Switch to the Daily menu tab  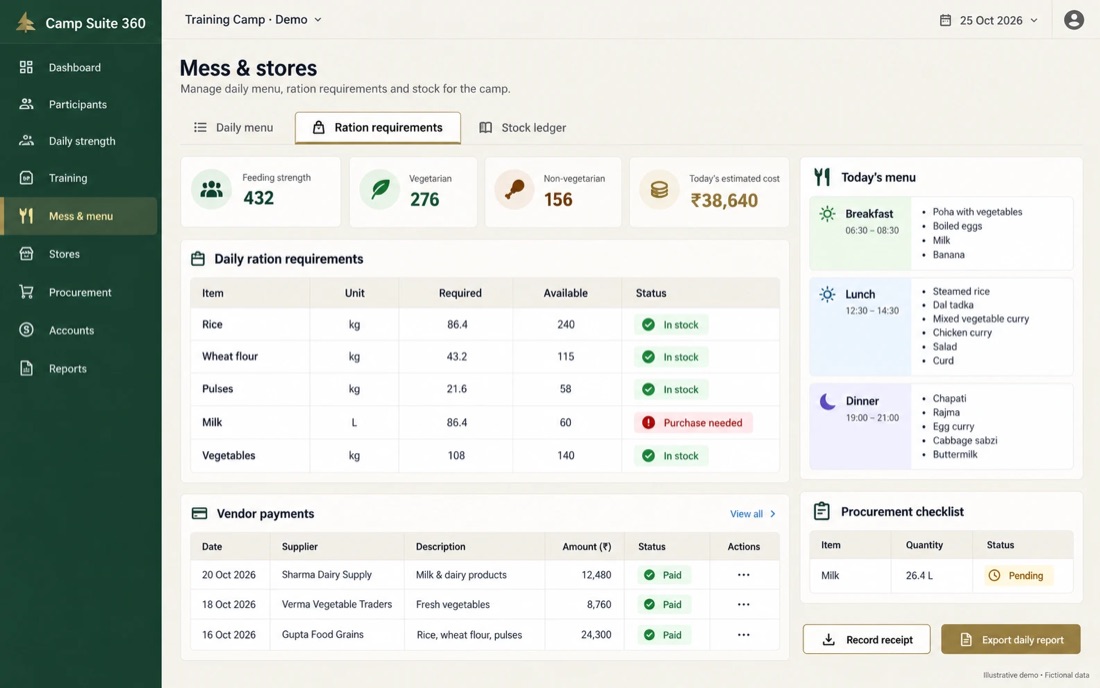pos(234,128)
